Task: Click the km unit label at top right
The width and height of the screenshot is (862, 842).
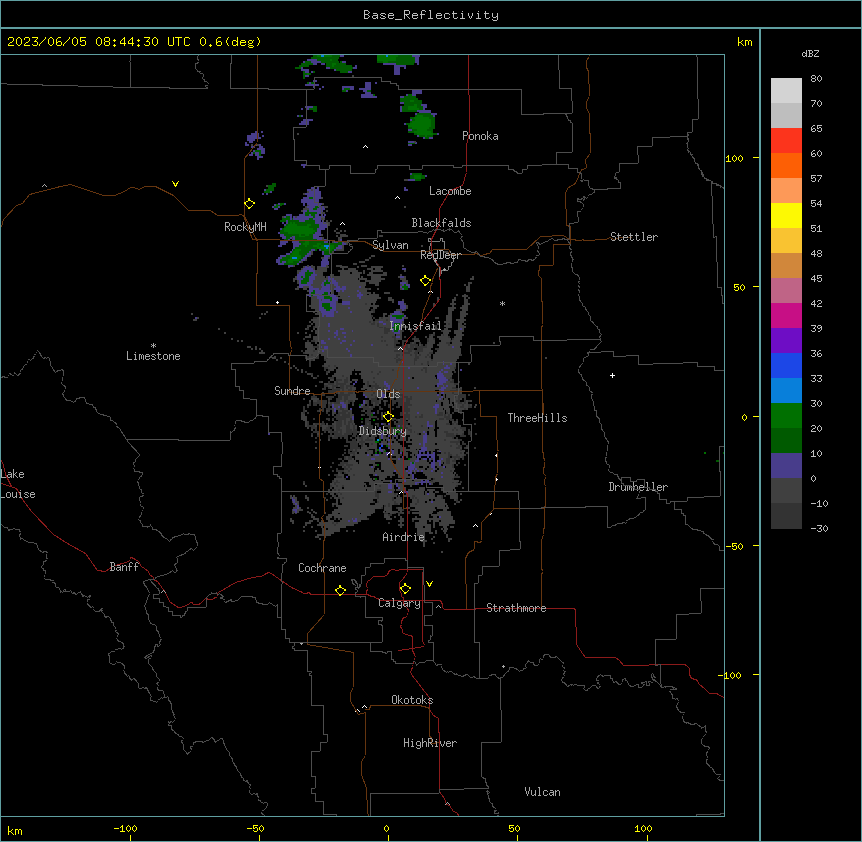Action: [744, 42]
